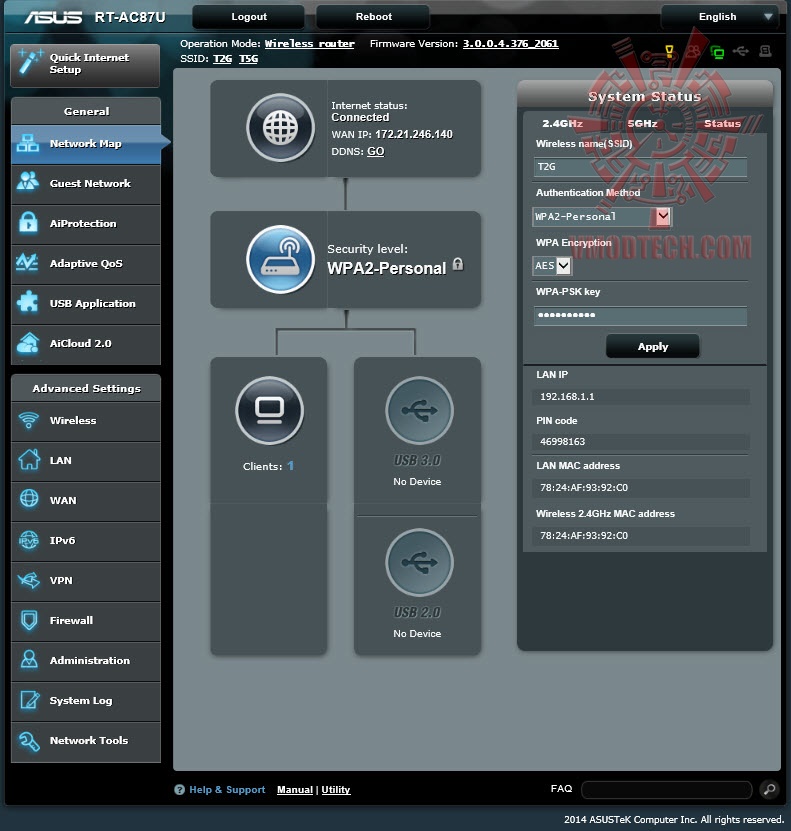Open IPv6 settings
791x831 pixels.
point(86,541)
